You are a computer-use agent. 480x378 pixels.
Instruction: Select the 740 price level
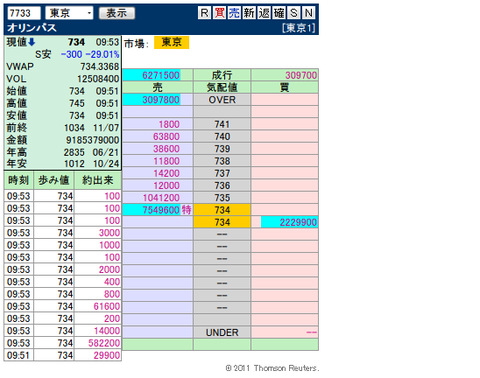point(222,137)
